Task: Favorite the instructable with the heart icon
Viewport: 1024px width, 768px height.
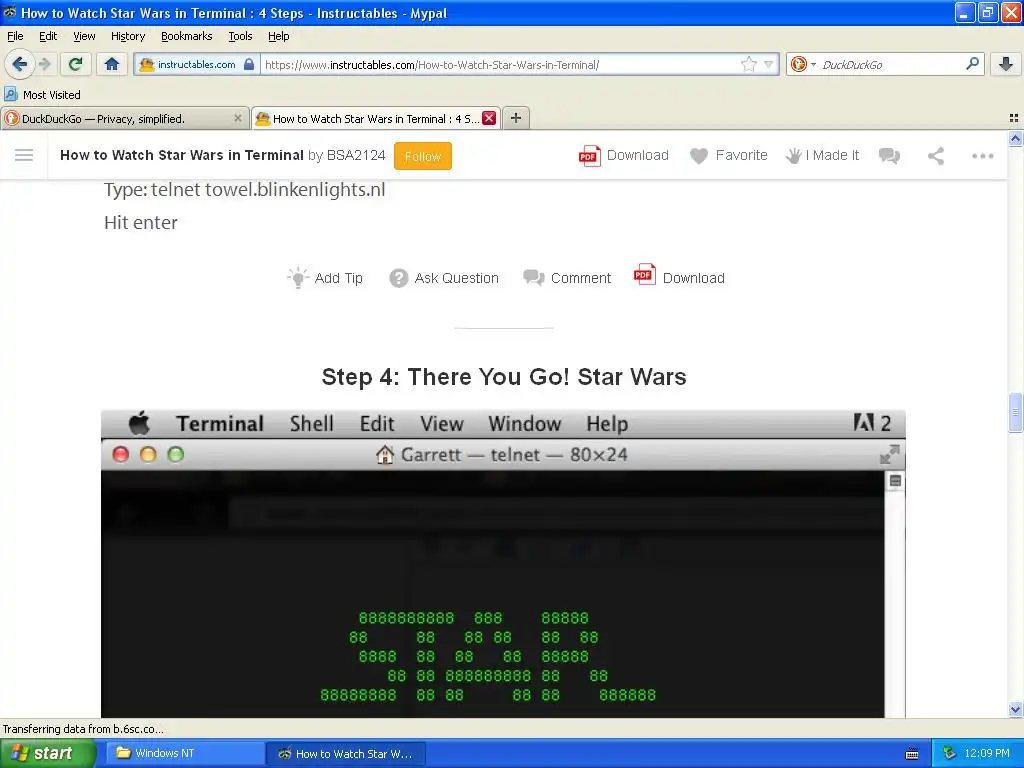Action: click(699, 156)
